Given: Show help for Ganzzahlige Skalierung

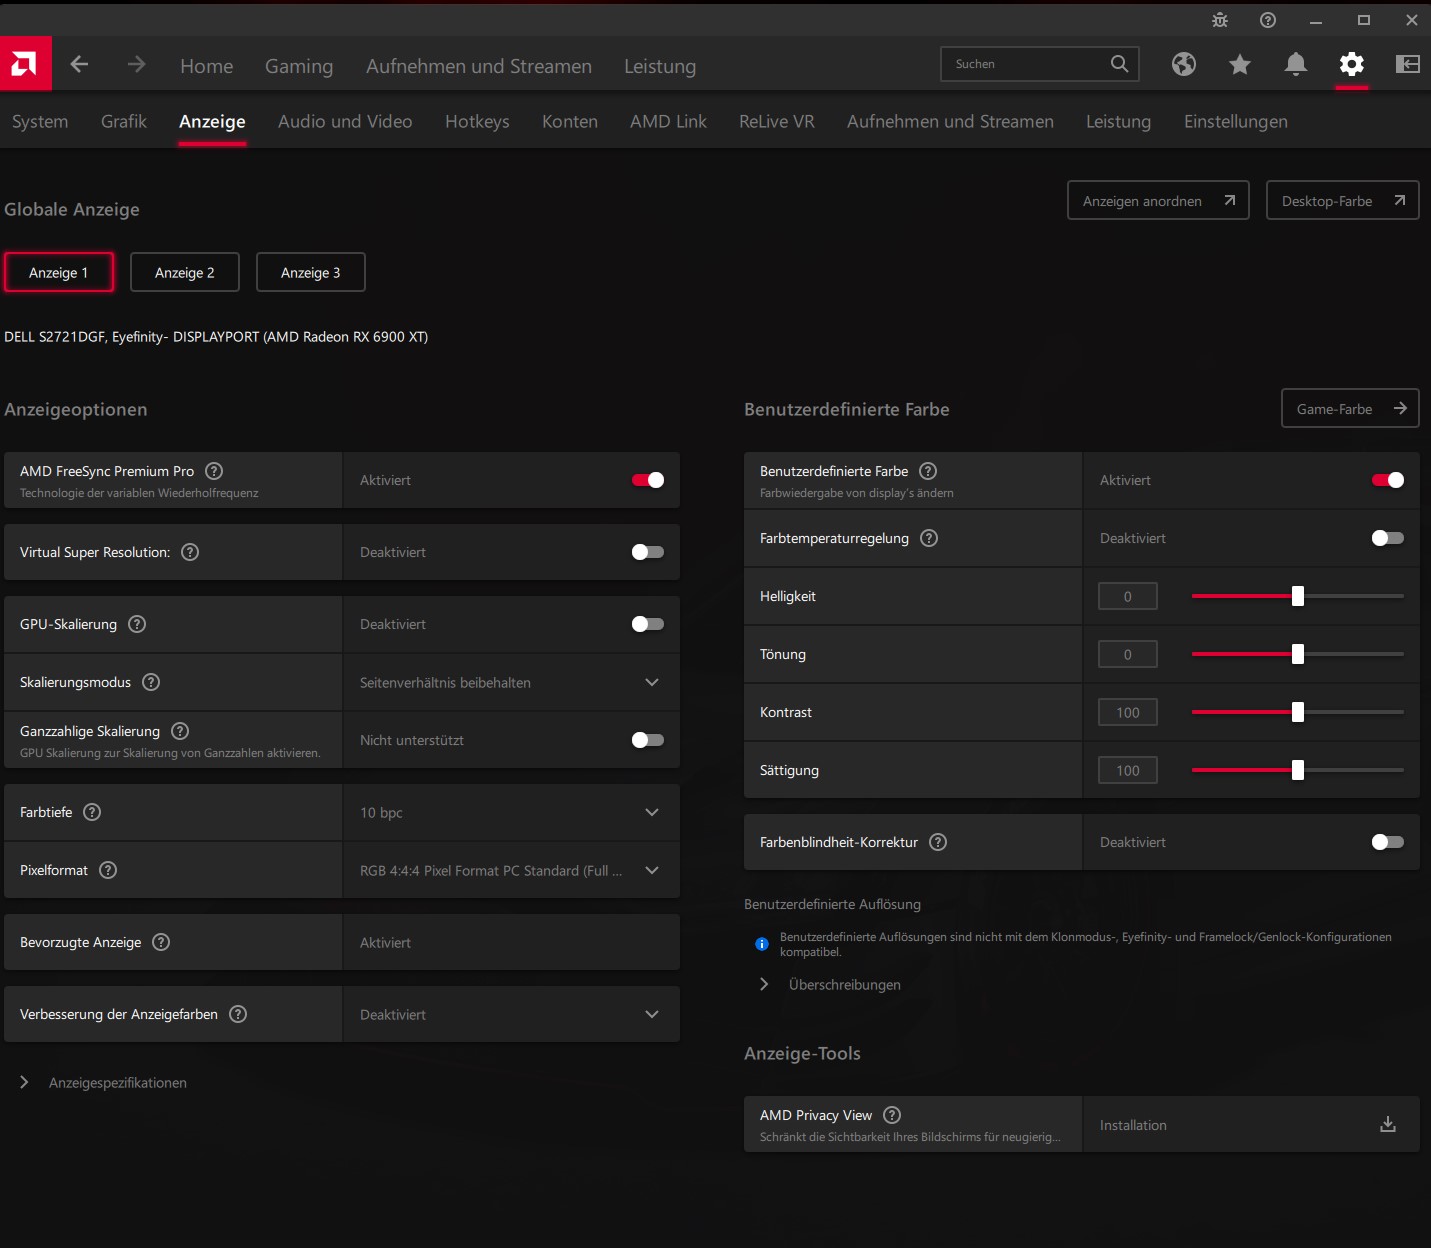Looking at the screenshot, I should (x=180, y=731).
